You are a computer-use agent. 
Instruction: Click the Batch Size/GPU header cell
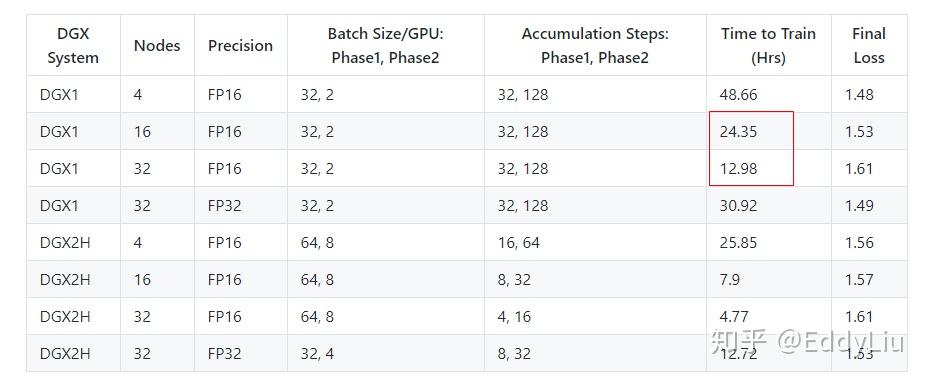[386, 46]
